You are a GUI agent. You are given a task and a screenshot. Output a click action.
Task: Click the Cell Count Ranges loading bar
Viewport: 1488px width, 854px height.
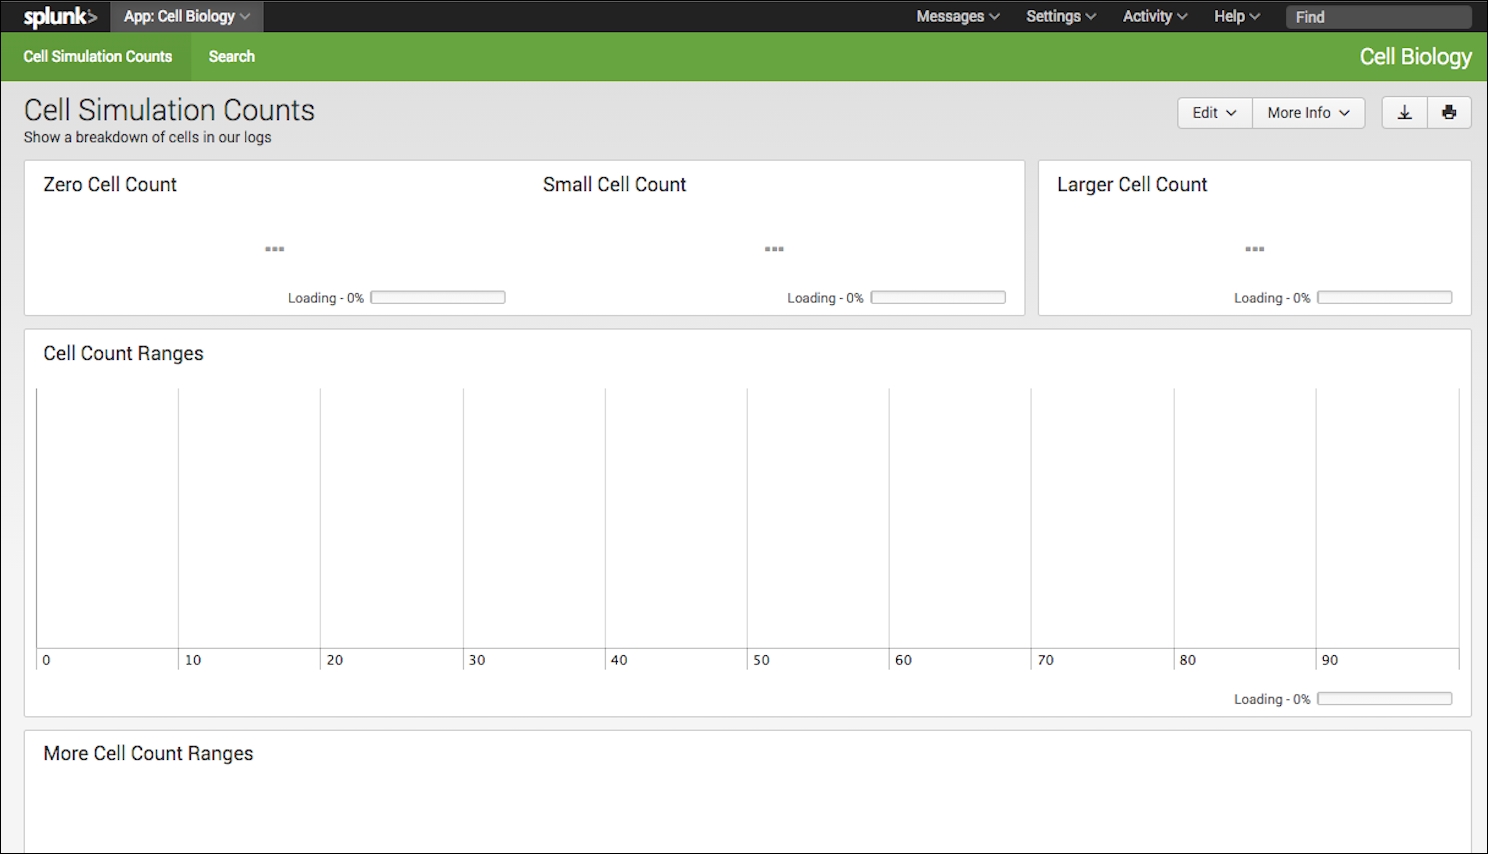(1384, 699)
